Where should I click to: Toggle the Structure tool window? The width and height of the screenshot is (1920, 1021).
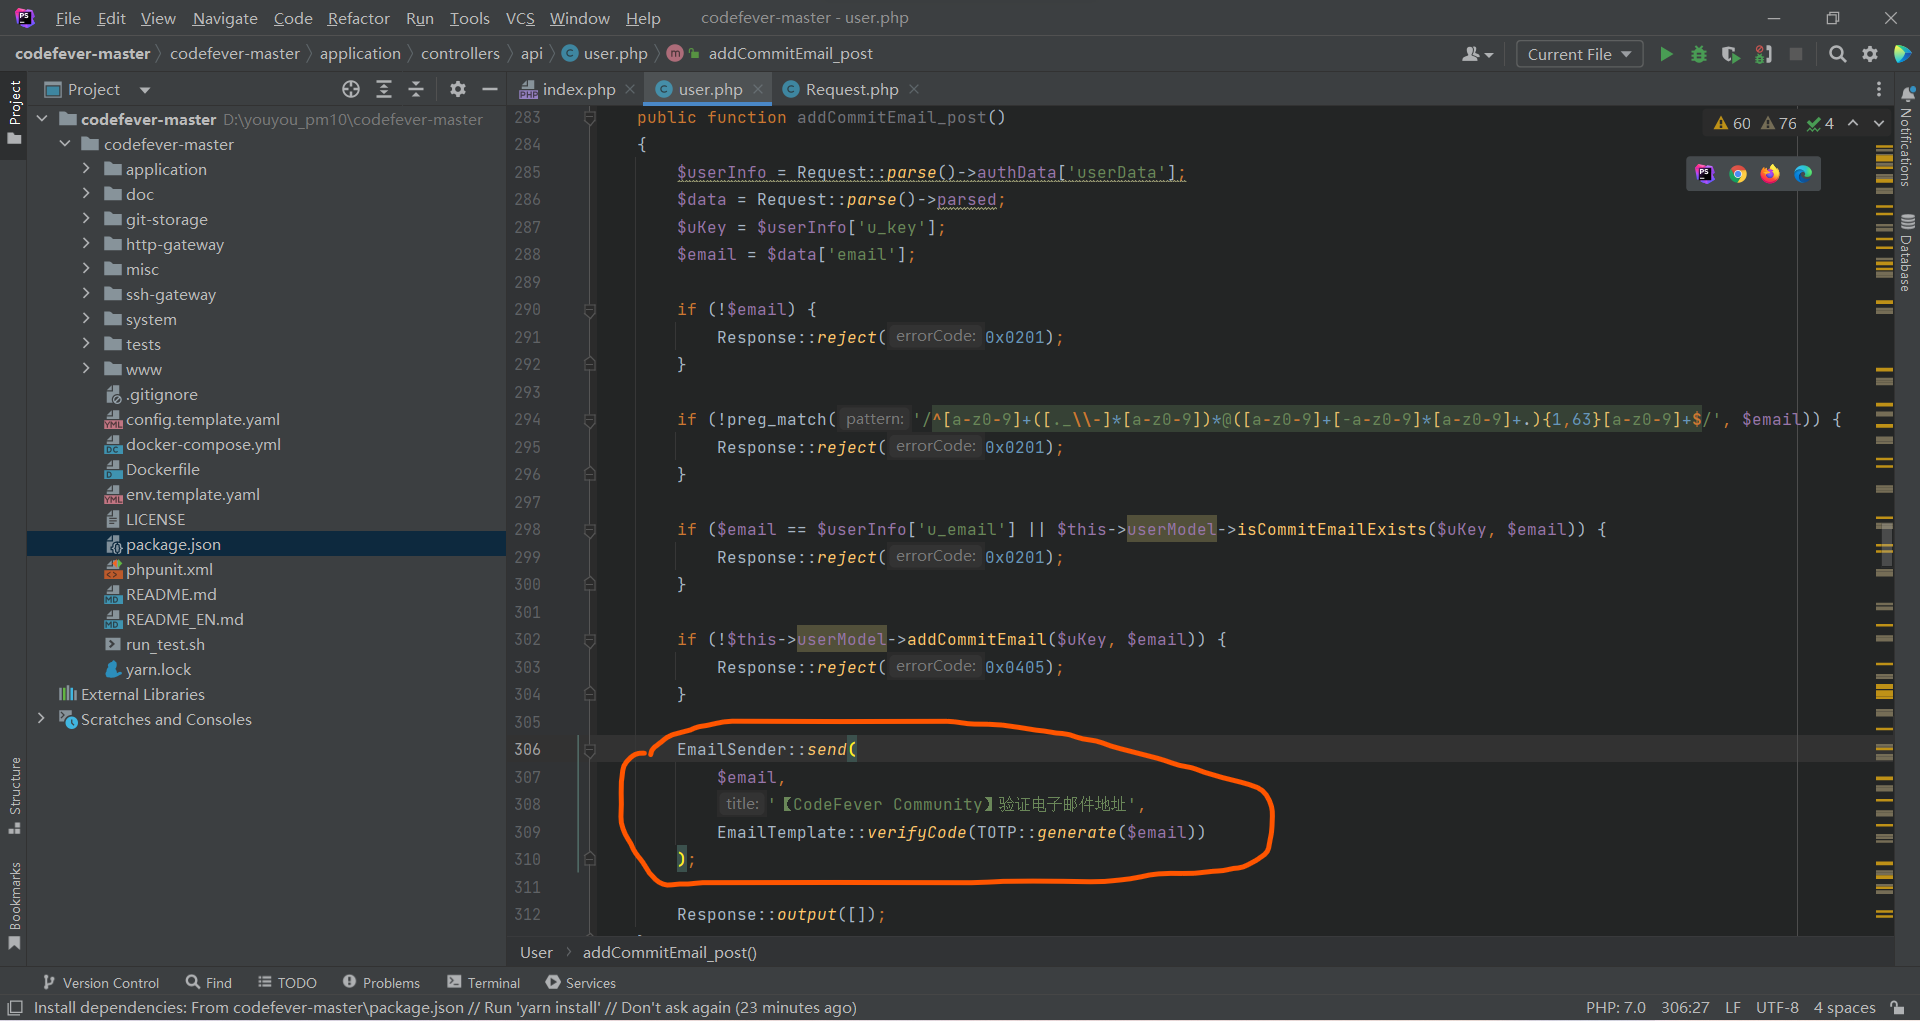point(14,795)
